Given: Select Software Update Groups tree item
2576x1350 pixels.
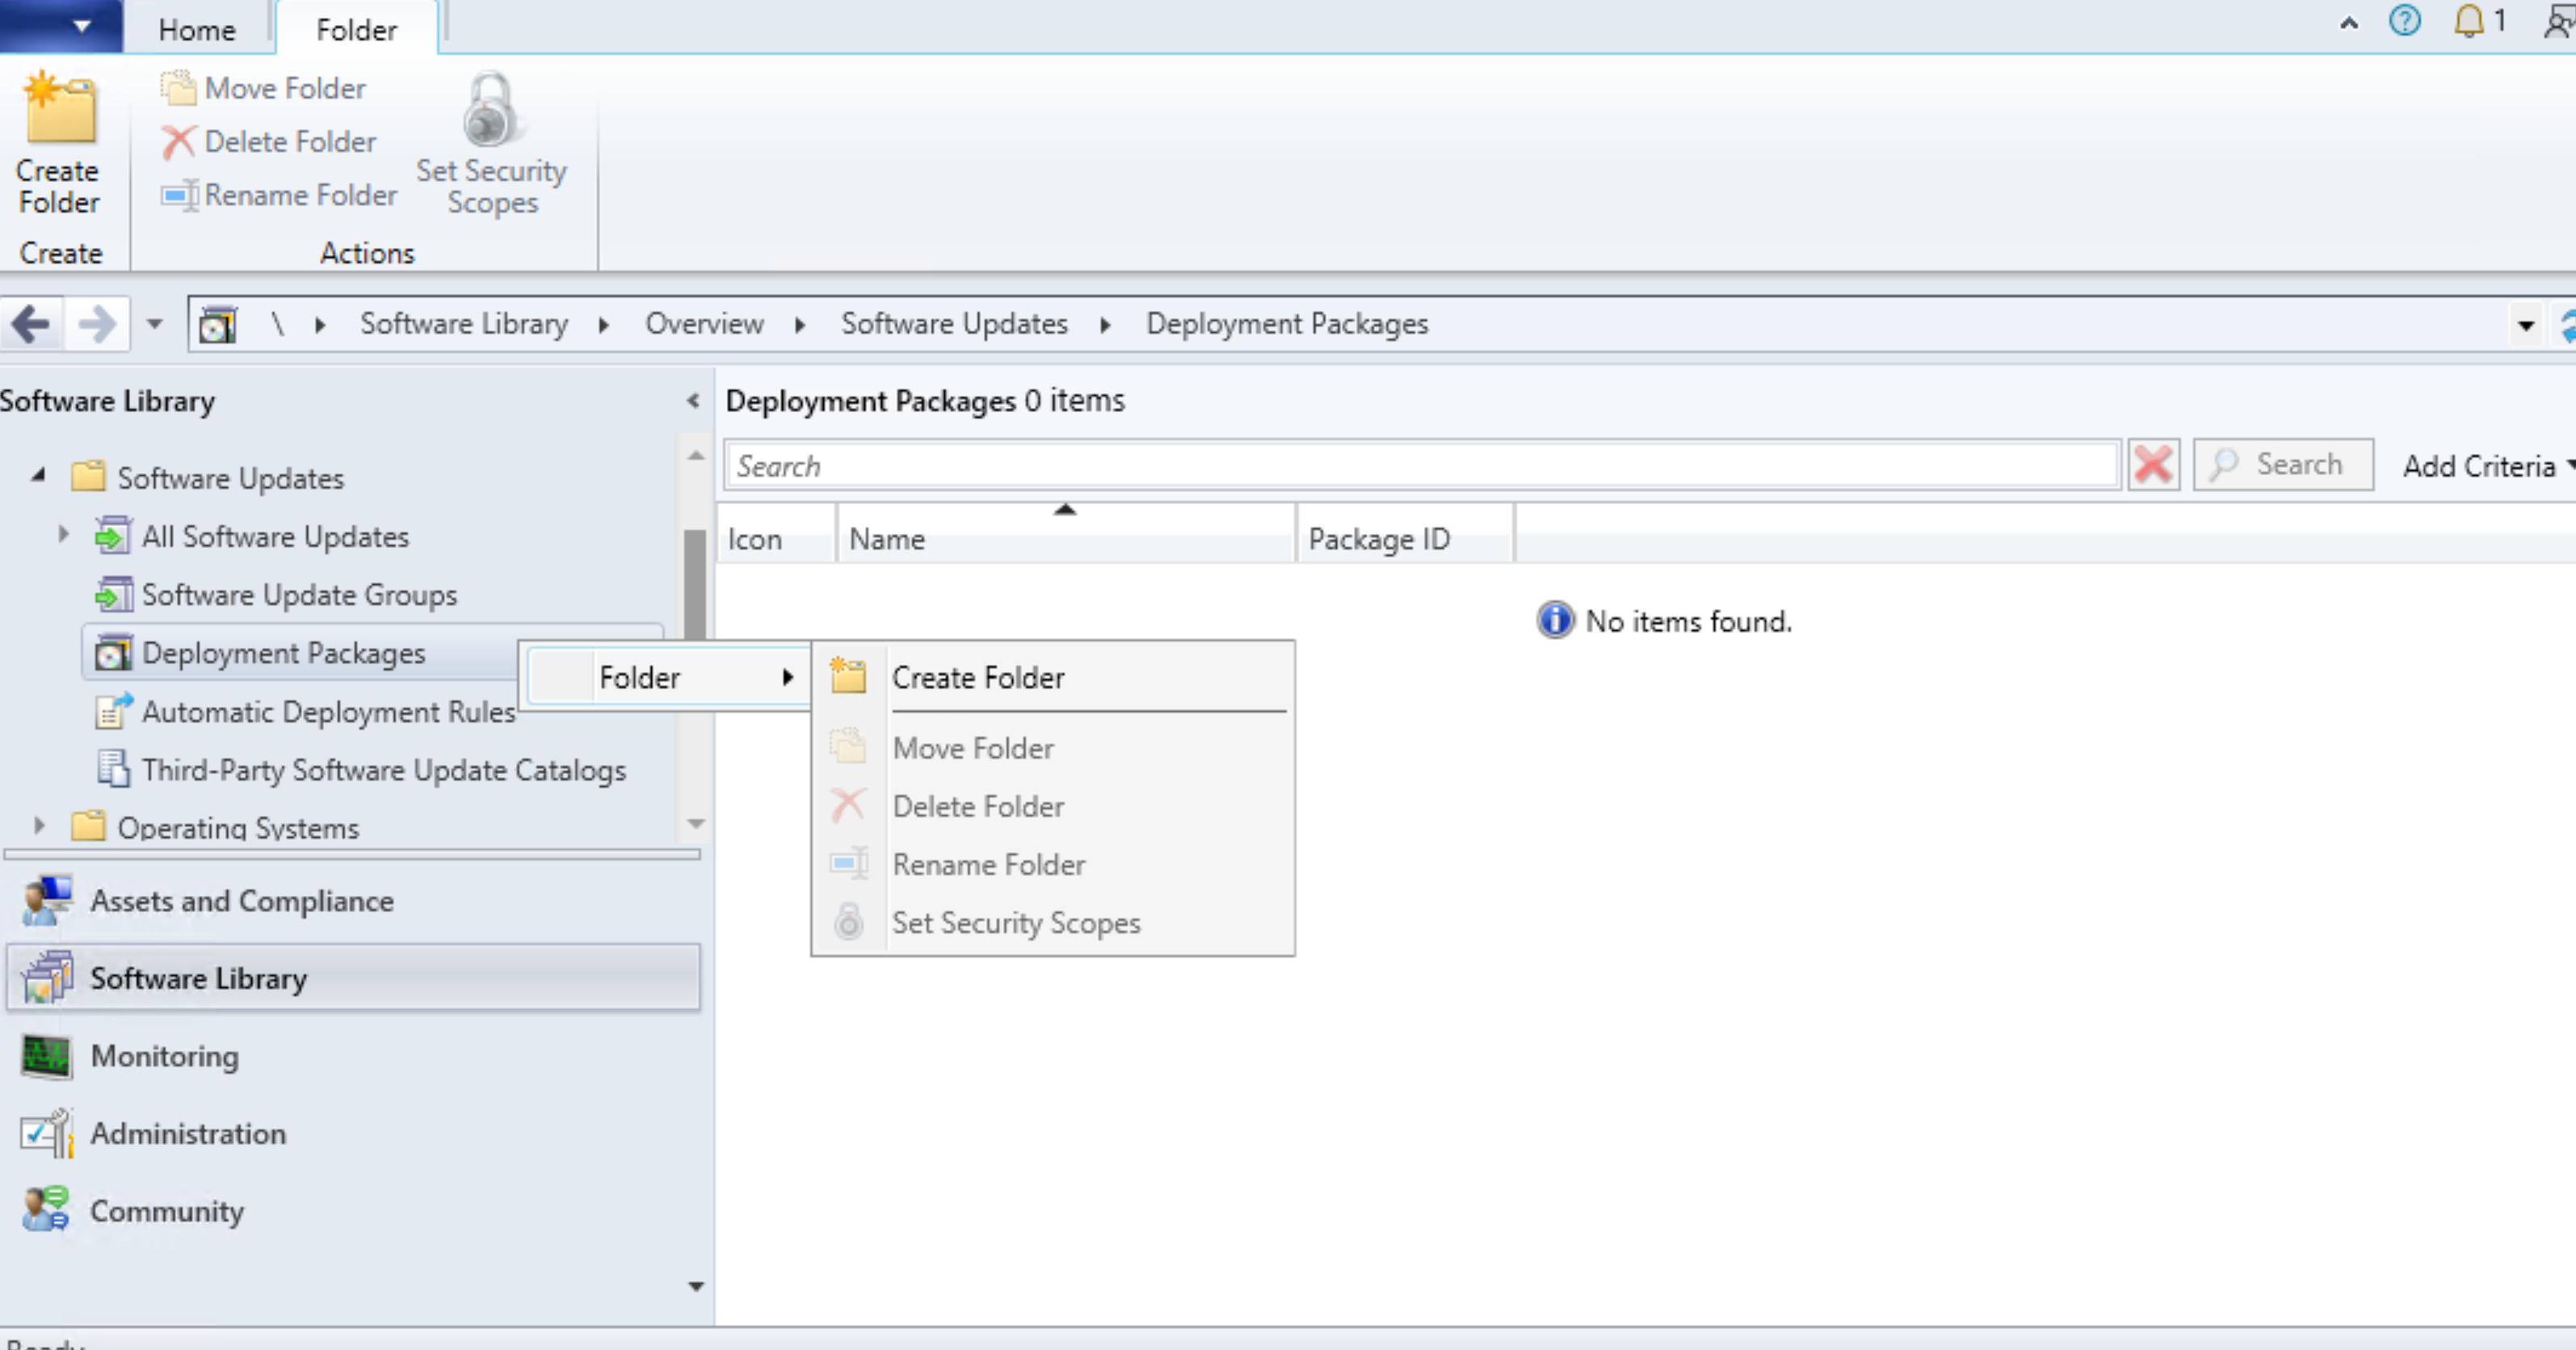Looking at the screenshot, I should [x=301, y=593].
